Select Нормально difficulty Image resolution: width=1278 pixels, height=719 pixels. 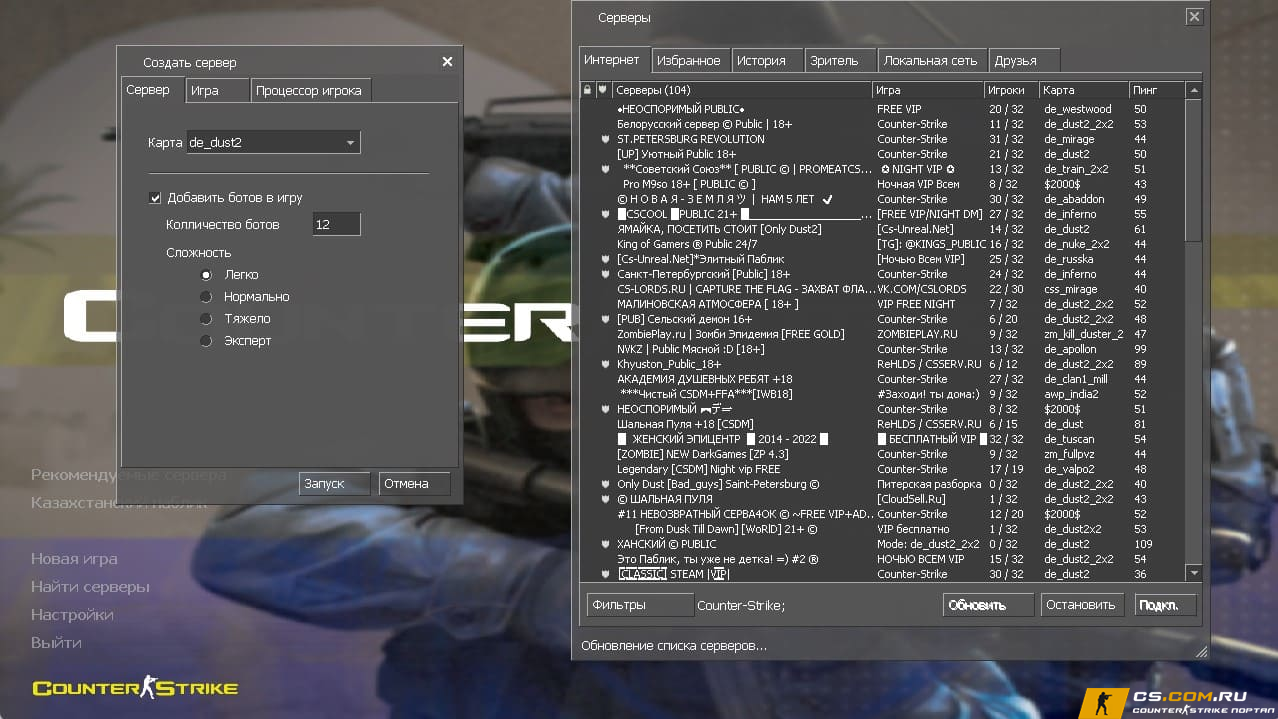[x=206, y=296]
